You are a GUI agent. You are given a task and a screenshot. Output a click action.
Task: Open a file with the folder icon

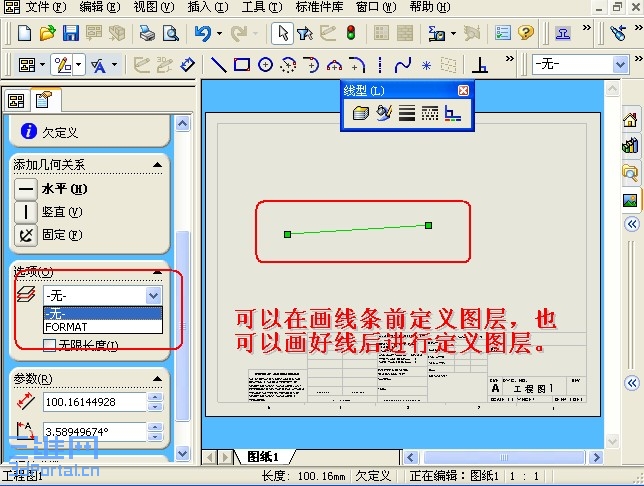(47, 34)
